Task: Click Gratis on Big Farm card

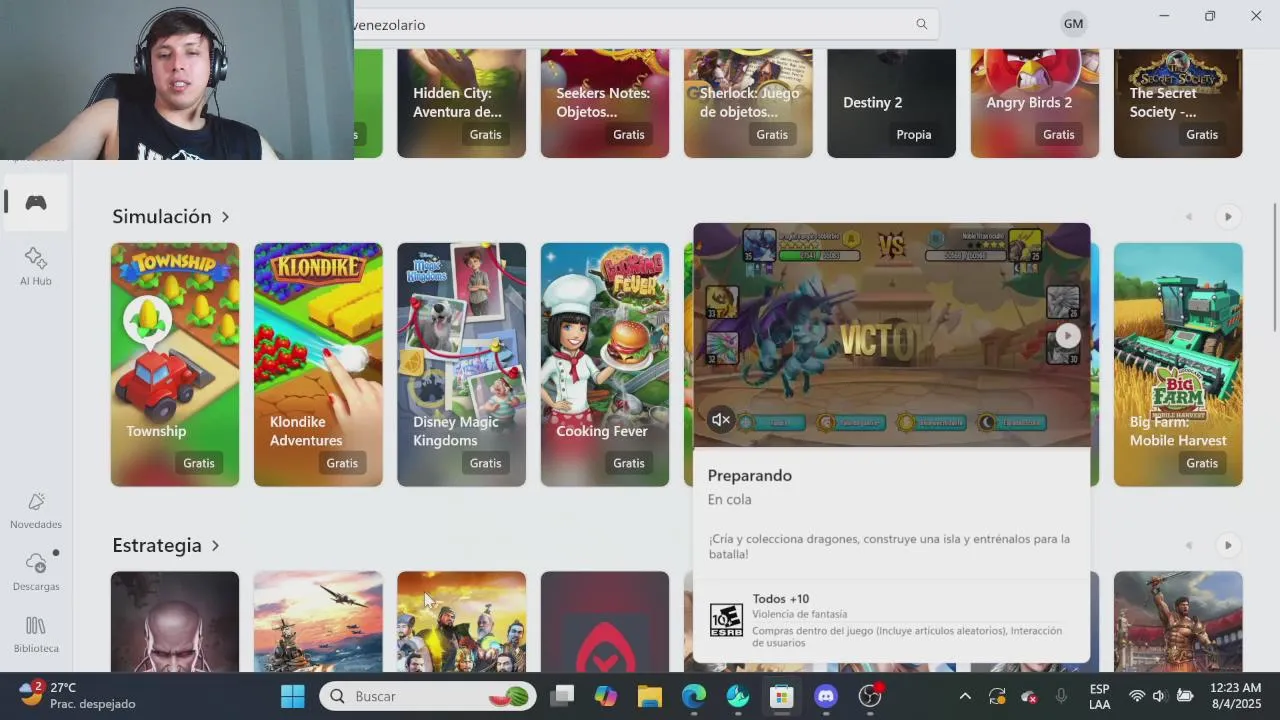Action: pos(1202,463)
